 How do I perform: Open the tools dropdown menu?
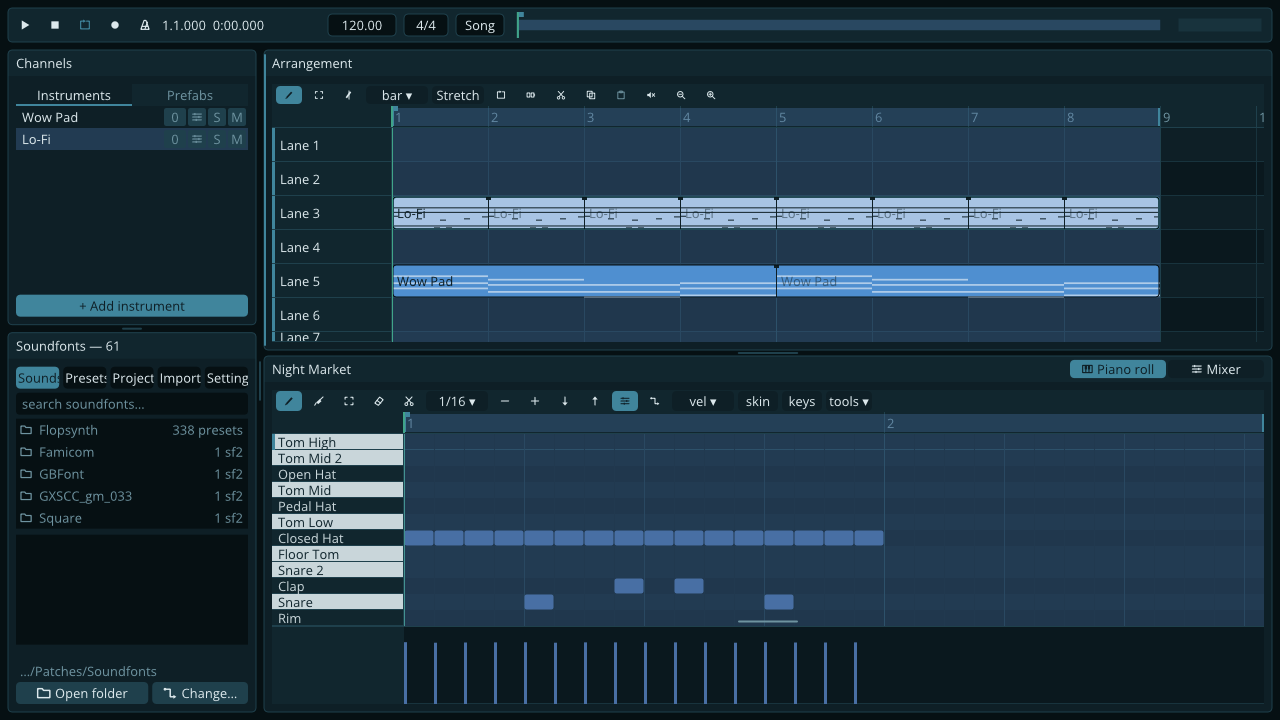[x=849, y=401]
